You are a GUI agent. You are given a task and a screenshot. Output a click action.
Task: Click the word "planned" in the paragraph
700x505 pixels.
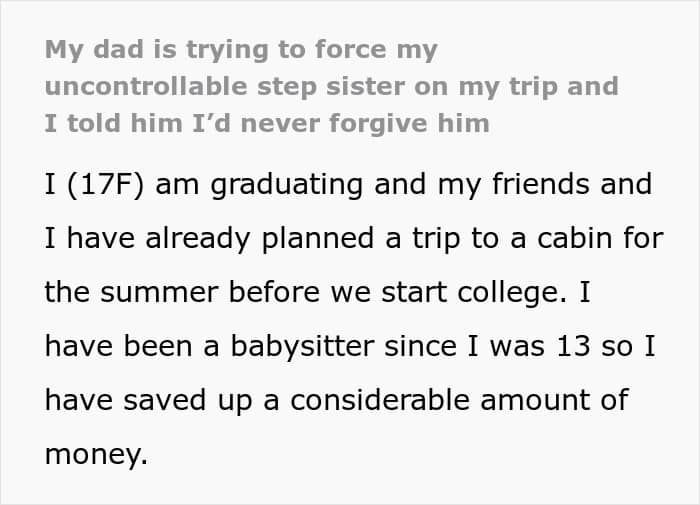click(x=317, y=239)
